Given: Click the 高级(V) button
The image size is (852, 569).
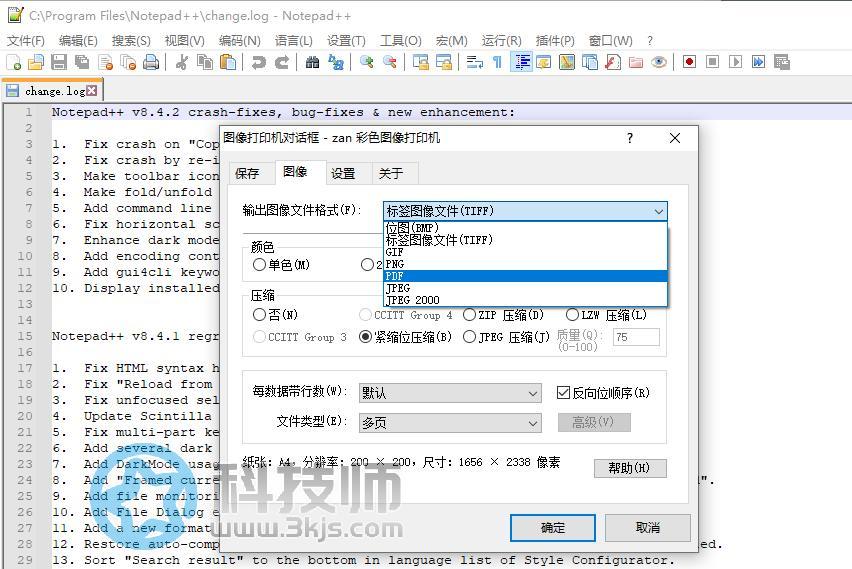Looking at the screenshot, I should click(x=594, y=422).
